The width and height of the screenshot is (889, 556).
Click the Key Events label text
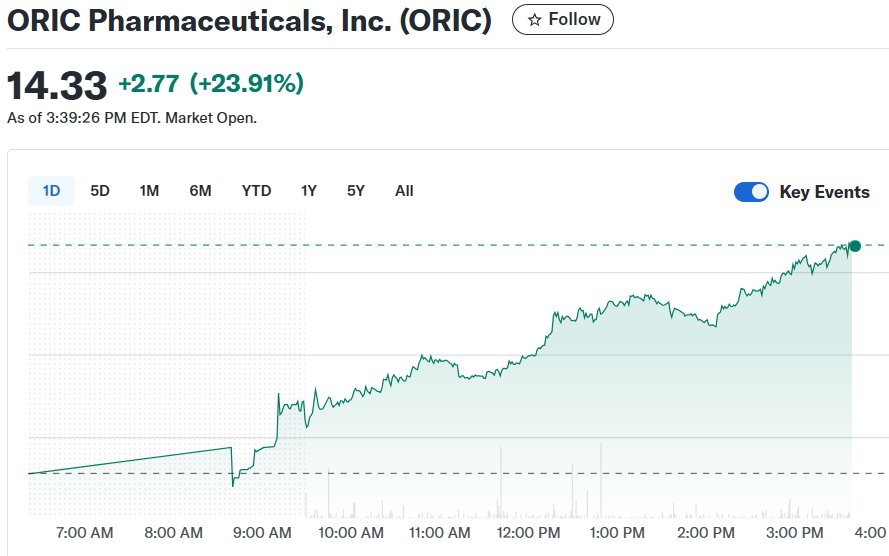(824, 192)
